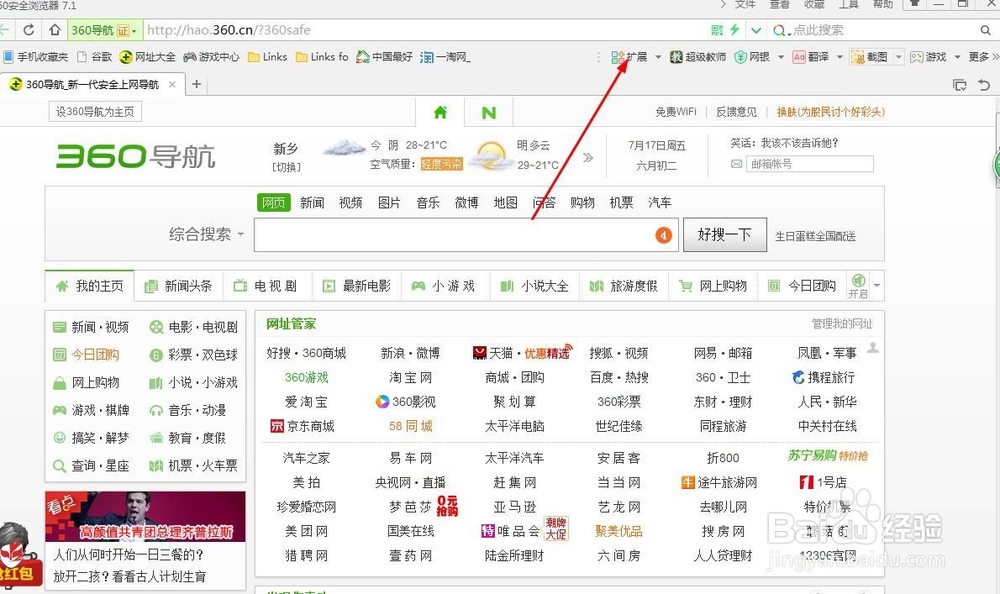The height and width of the screenshot is (594, 1000).
Task: Open 游戏 toolbar item
Action: click(928, 57)
